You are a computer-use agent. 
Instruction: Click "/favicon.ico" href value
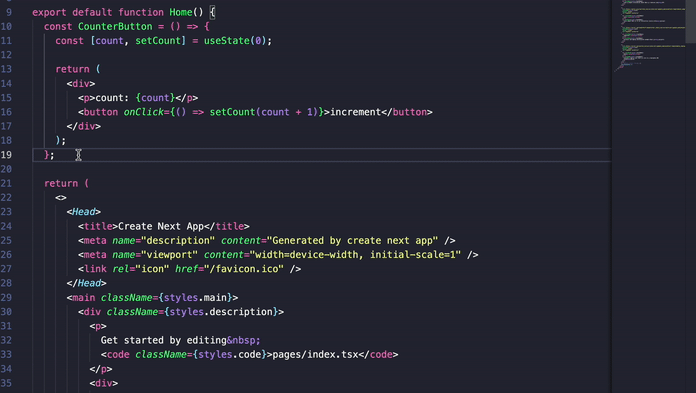[244, 269]
